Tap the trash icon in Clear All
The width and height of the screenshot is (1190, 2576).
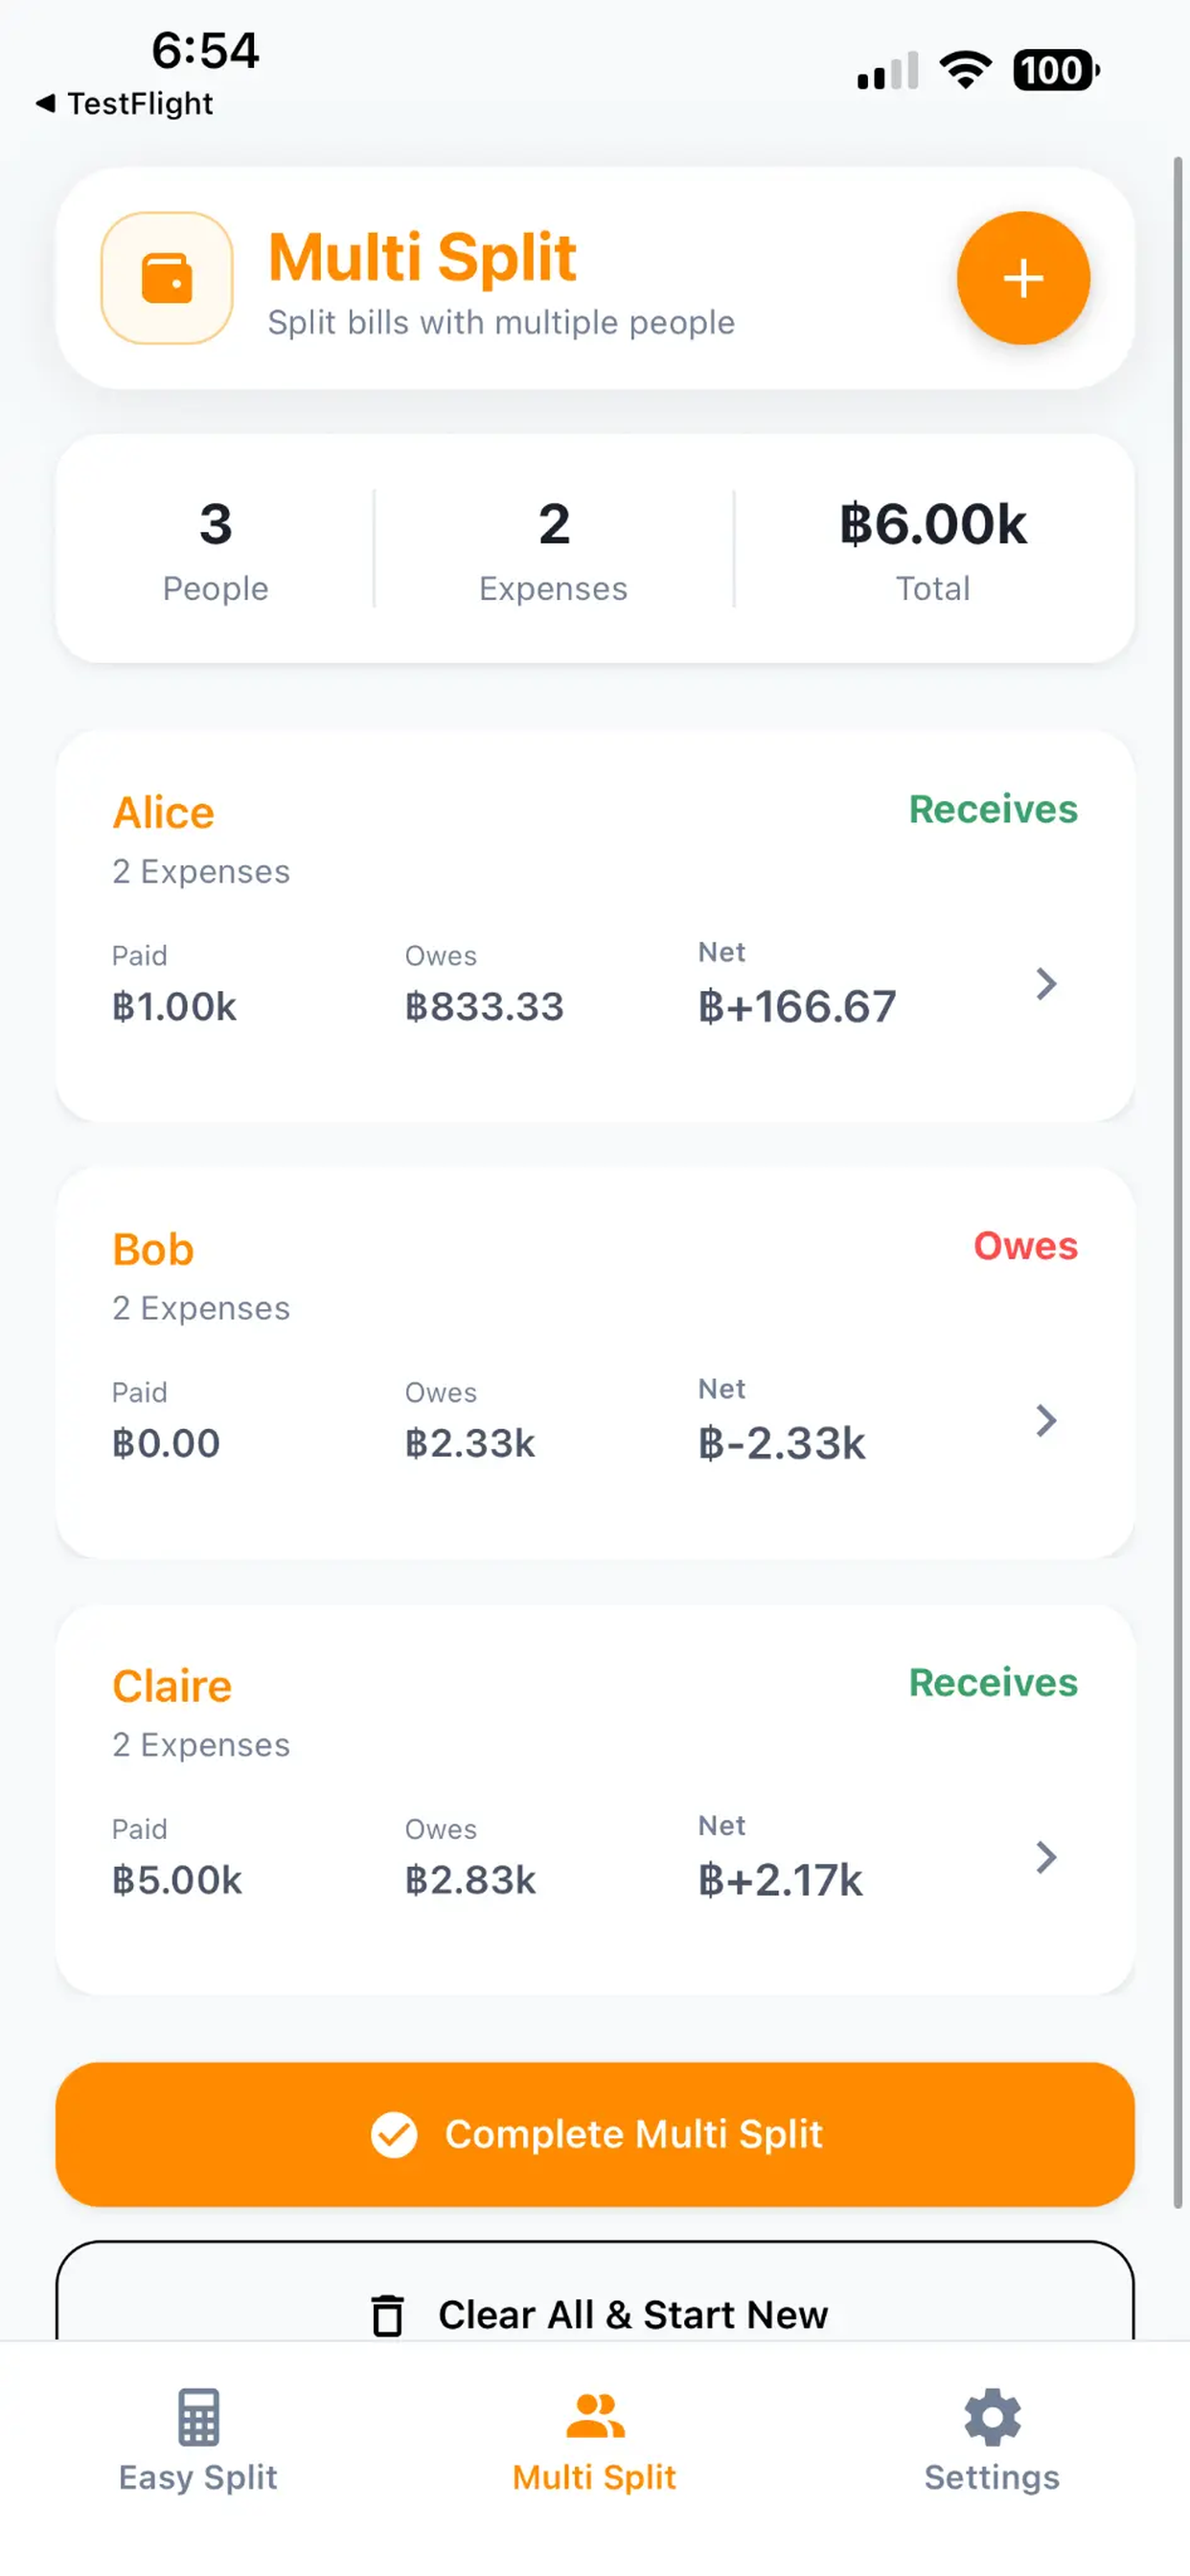click(x=388, y=2314)
